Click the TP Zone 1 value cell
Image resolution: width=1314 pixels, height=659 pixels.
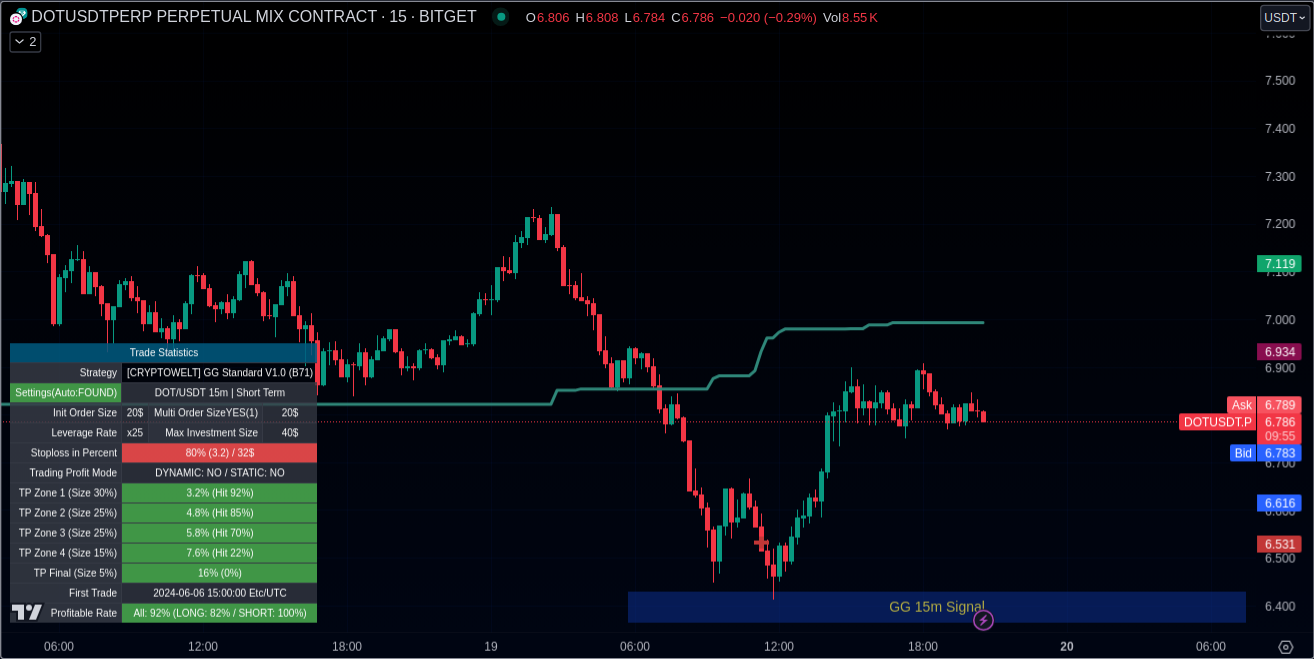click(x=219, y=492)
